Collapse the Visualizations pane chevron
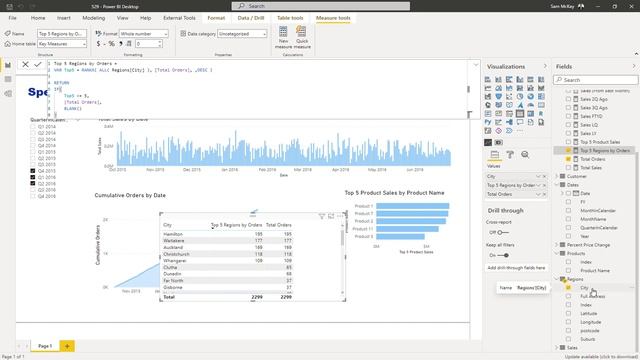 [x=545, y=66]
